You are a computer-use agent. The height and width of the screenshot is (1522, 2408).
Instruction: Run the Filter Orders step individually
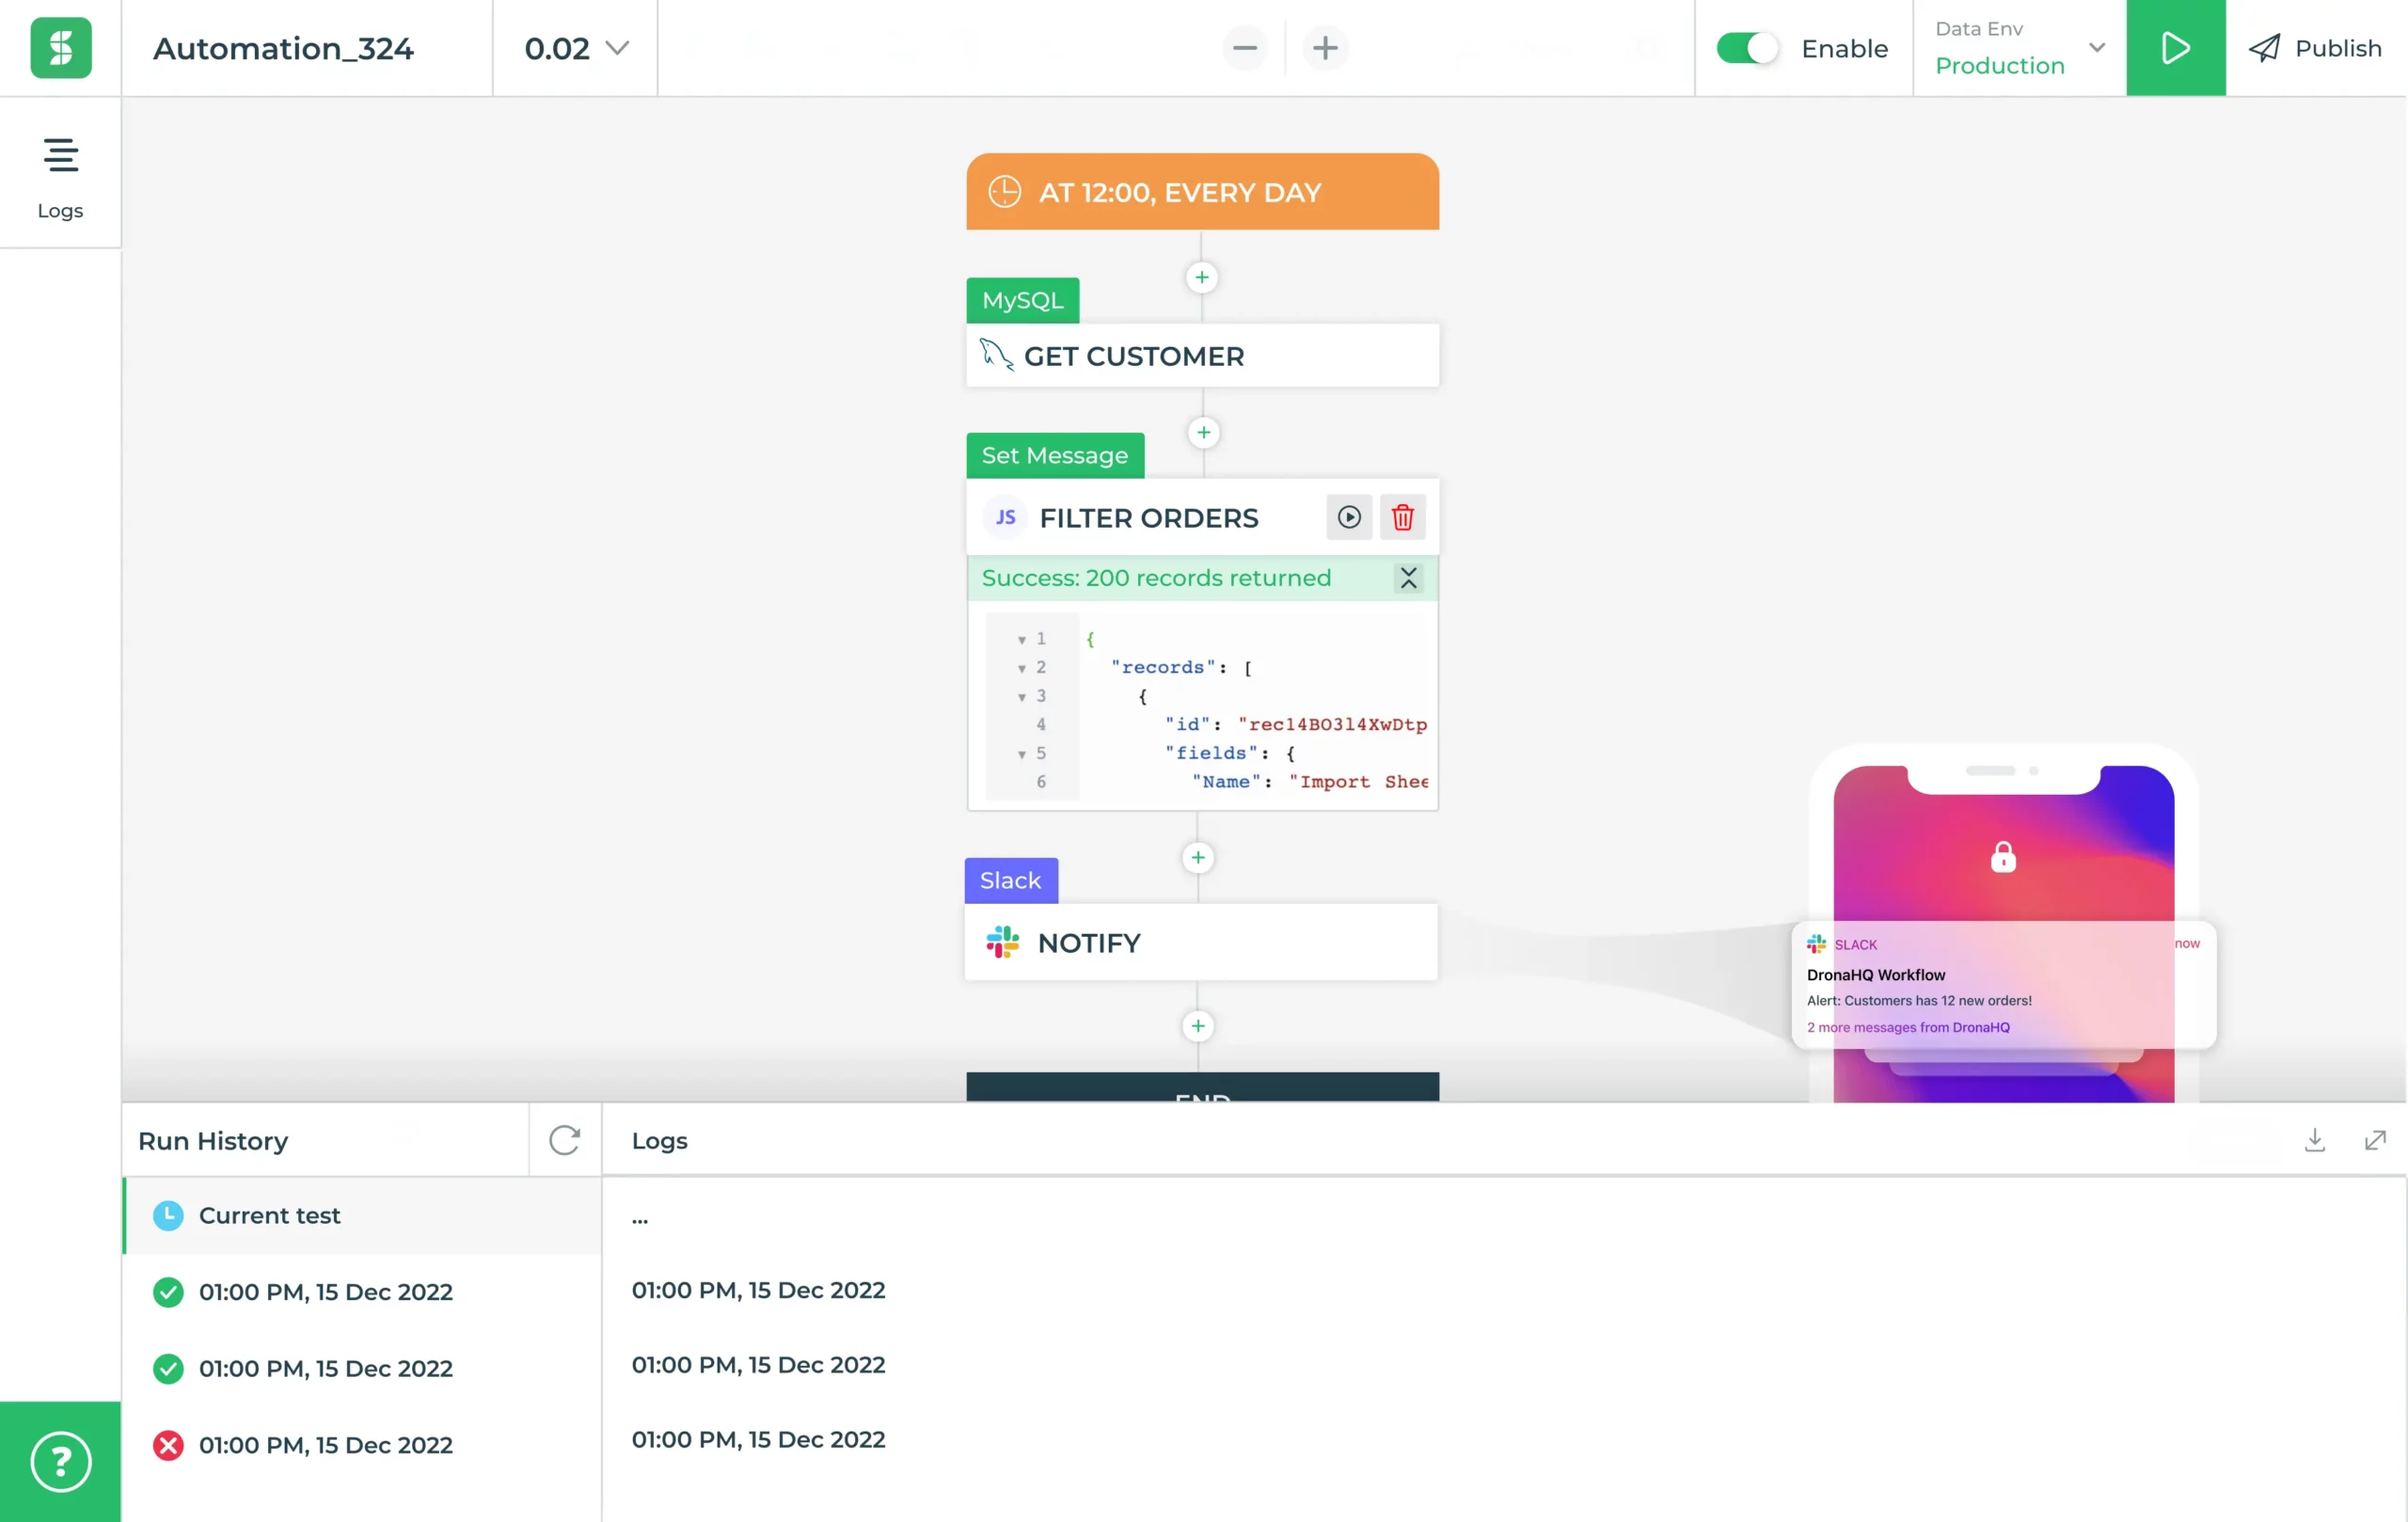pos(1348,517)
